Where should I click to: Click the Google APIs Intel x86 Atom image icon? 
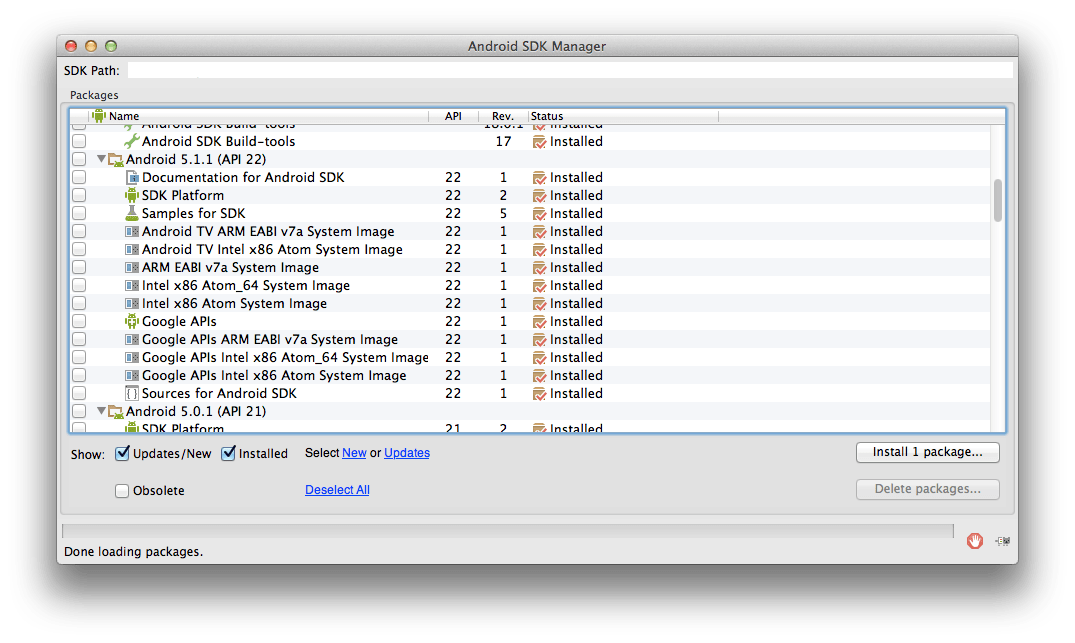(x=132, y=376)
